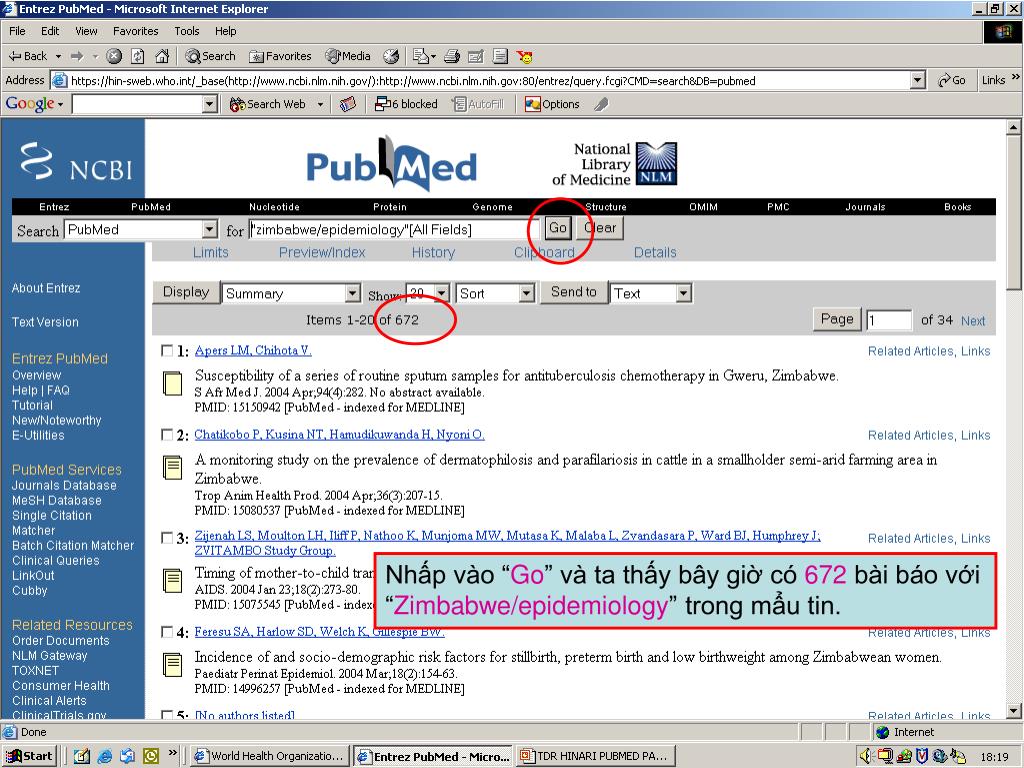
Task: Switch to the Preview/Index tab
Action: (322, 253)
